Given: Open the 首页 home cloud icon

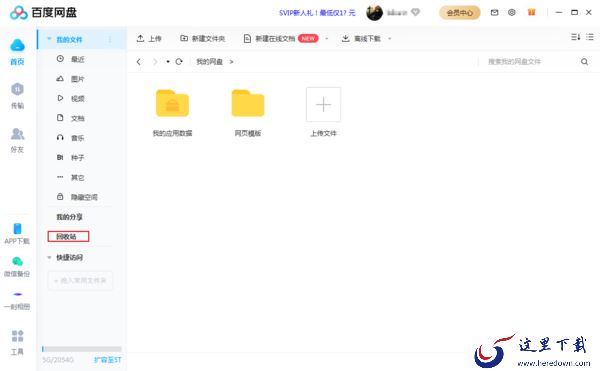Looking at the screenshot, I should [17, 46].
